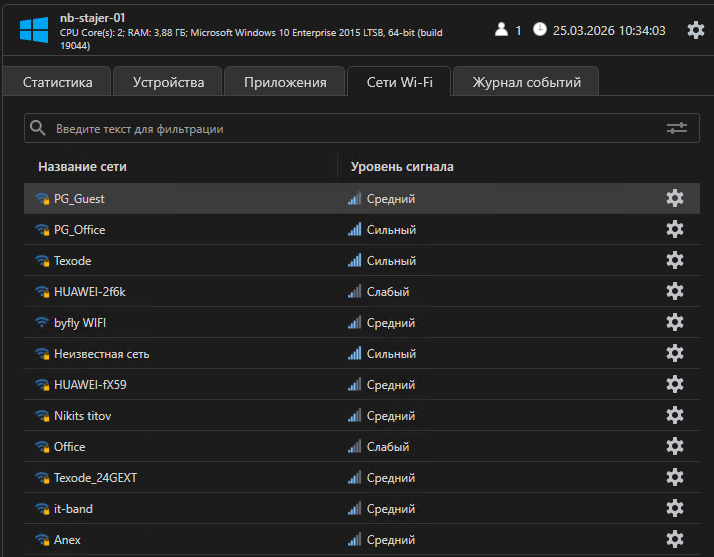This screenshot has width=714, height=557.
Task: Click the Windows logo icon
Action: [x=34, y=30]
